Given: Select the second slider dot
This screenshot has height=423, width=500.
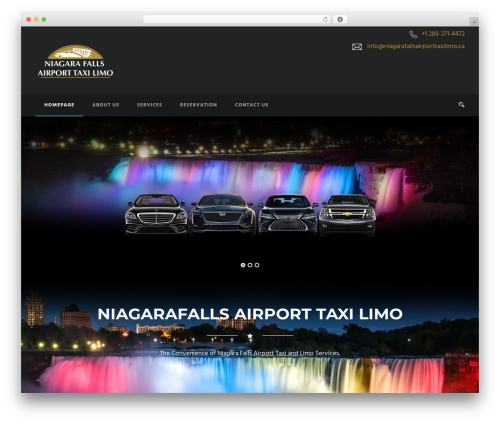Looking at the screenshot, I should tap(250, 265).
